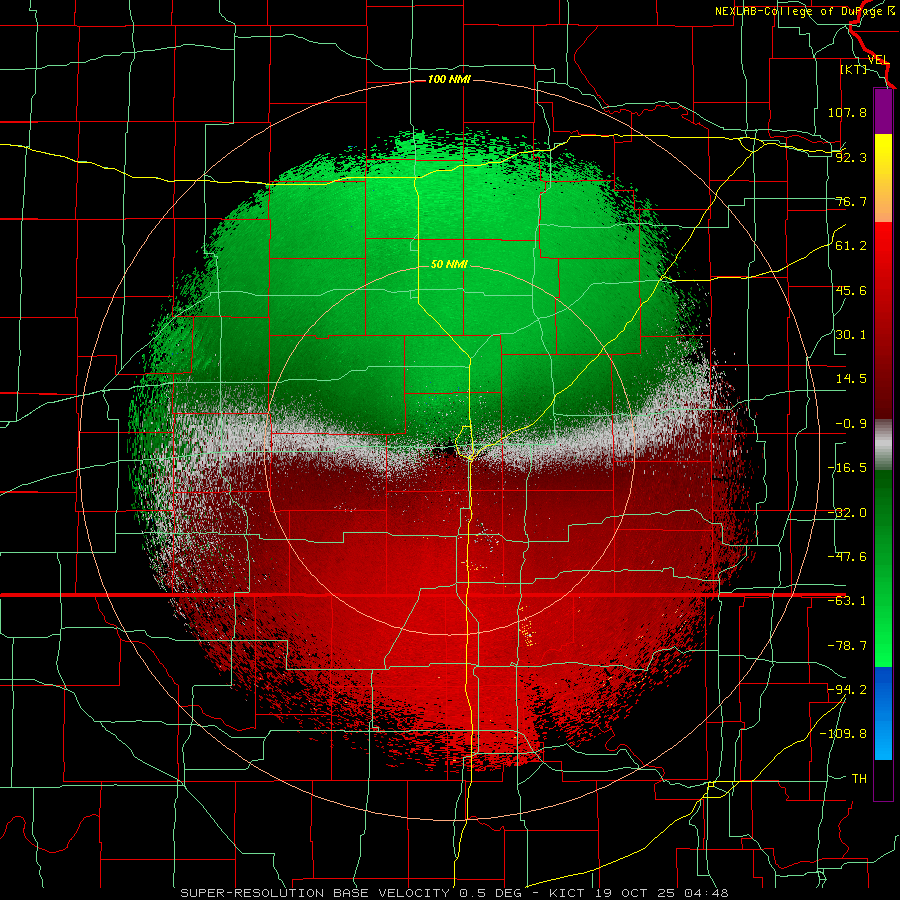
Task: Click the 30.1 velocity scale value
Action: [x=851, y=335]
